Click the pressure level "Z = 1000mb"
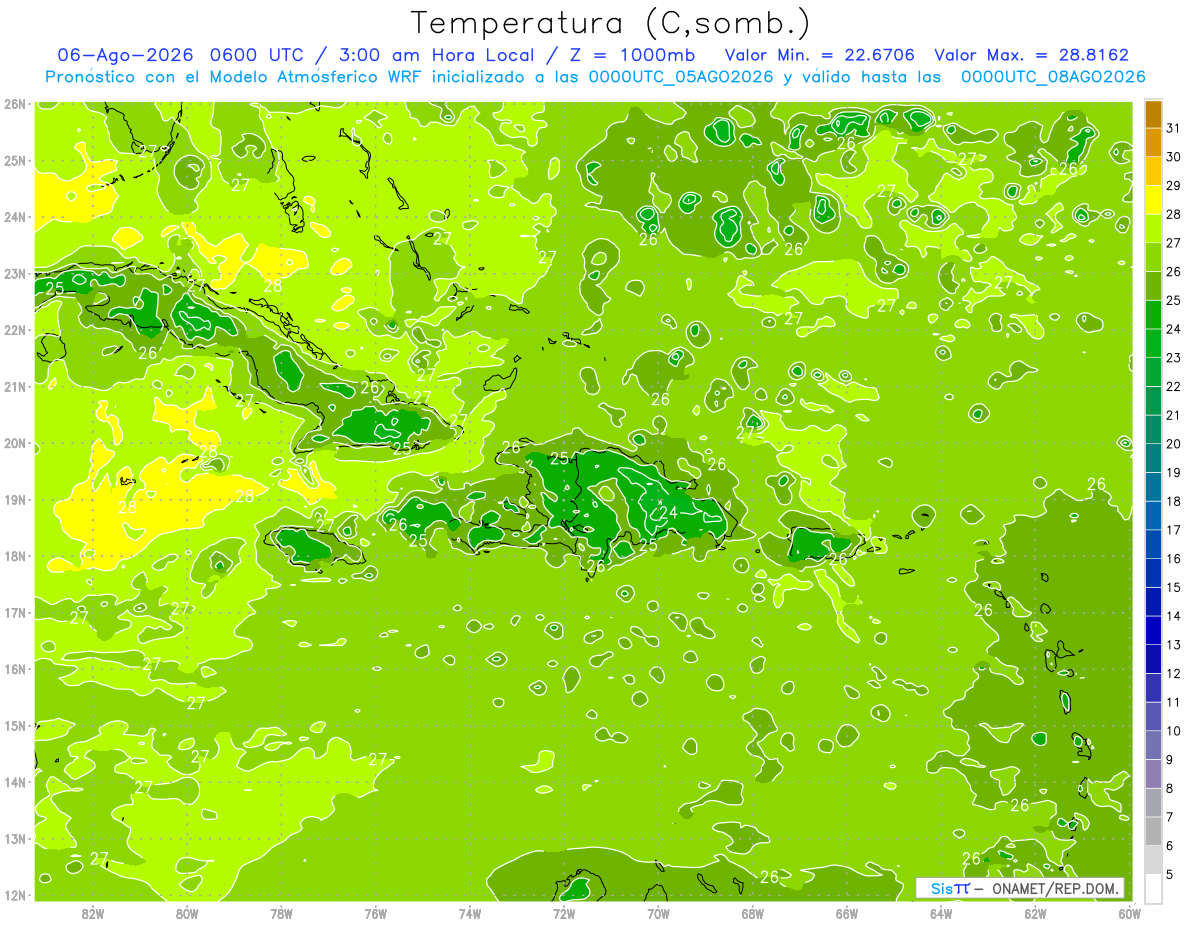1200x927 pixels. pos(632,55)
